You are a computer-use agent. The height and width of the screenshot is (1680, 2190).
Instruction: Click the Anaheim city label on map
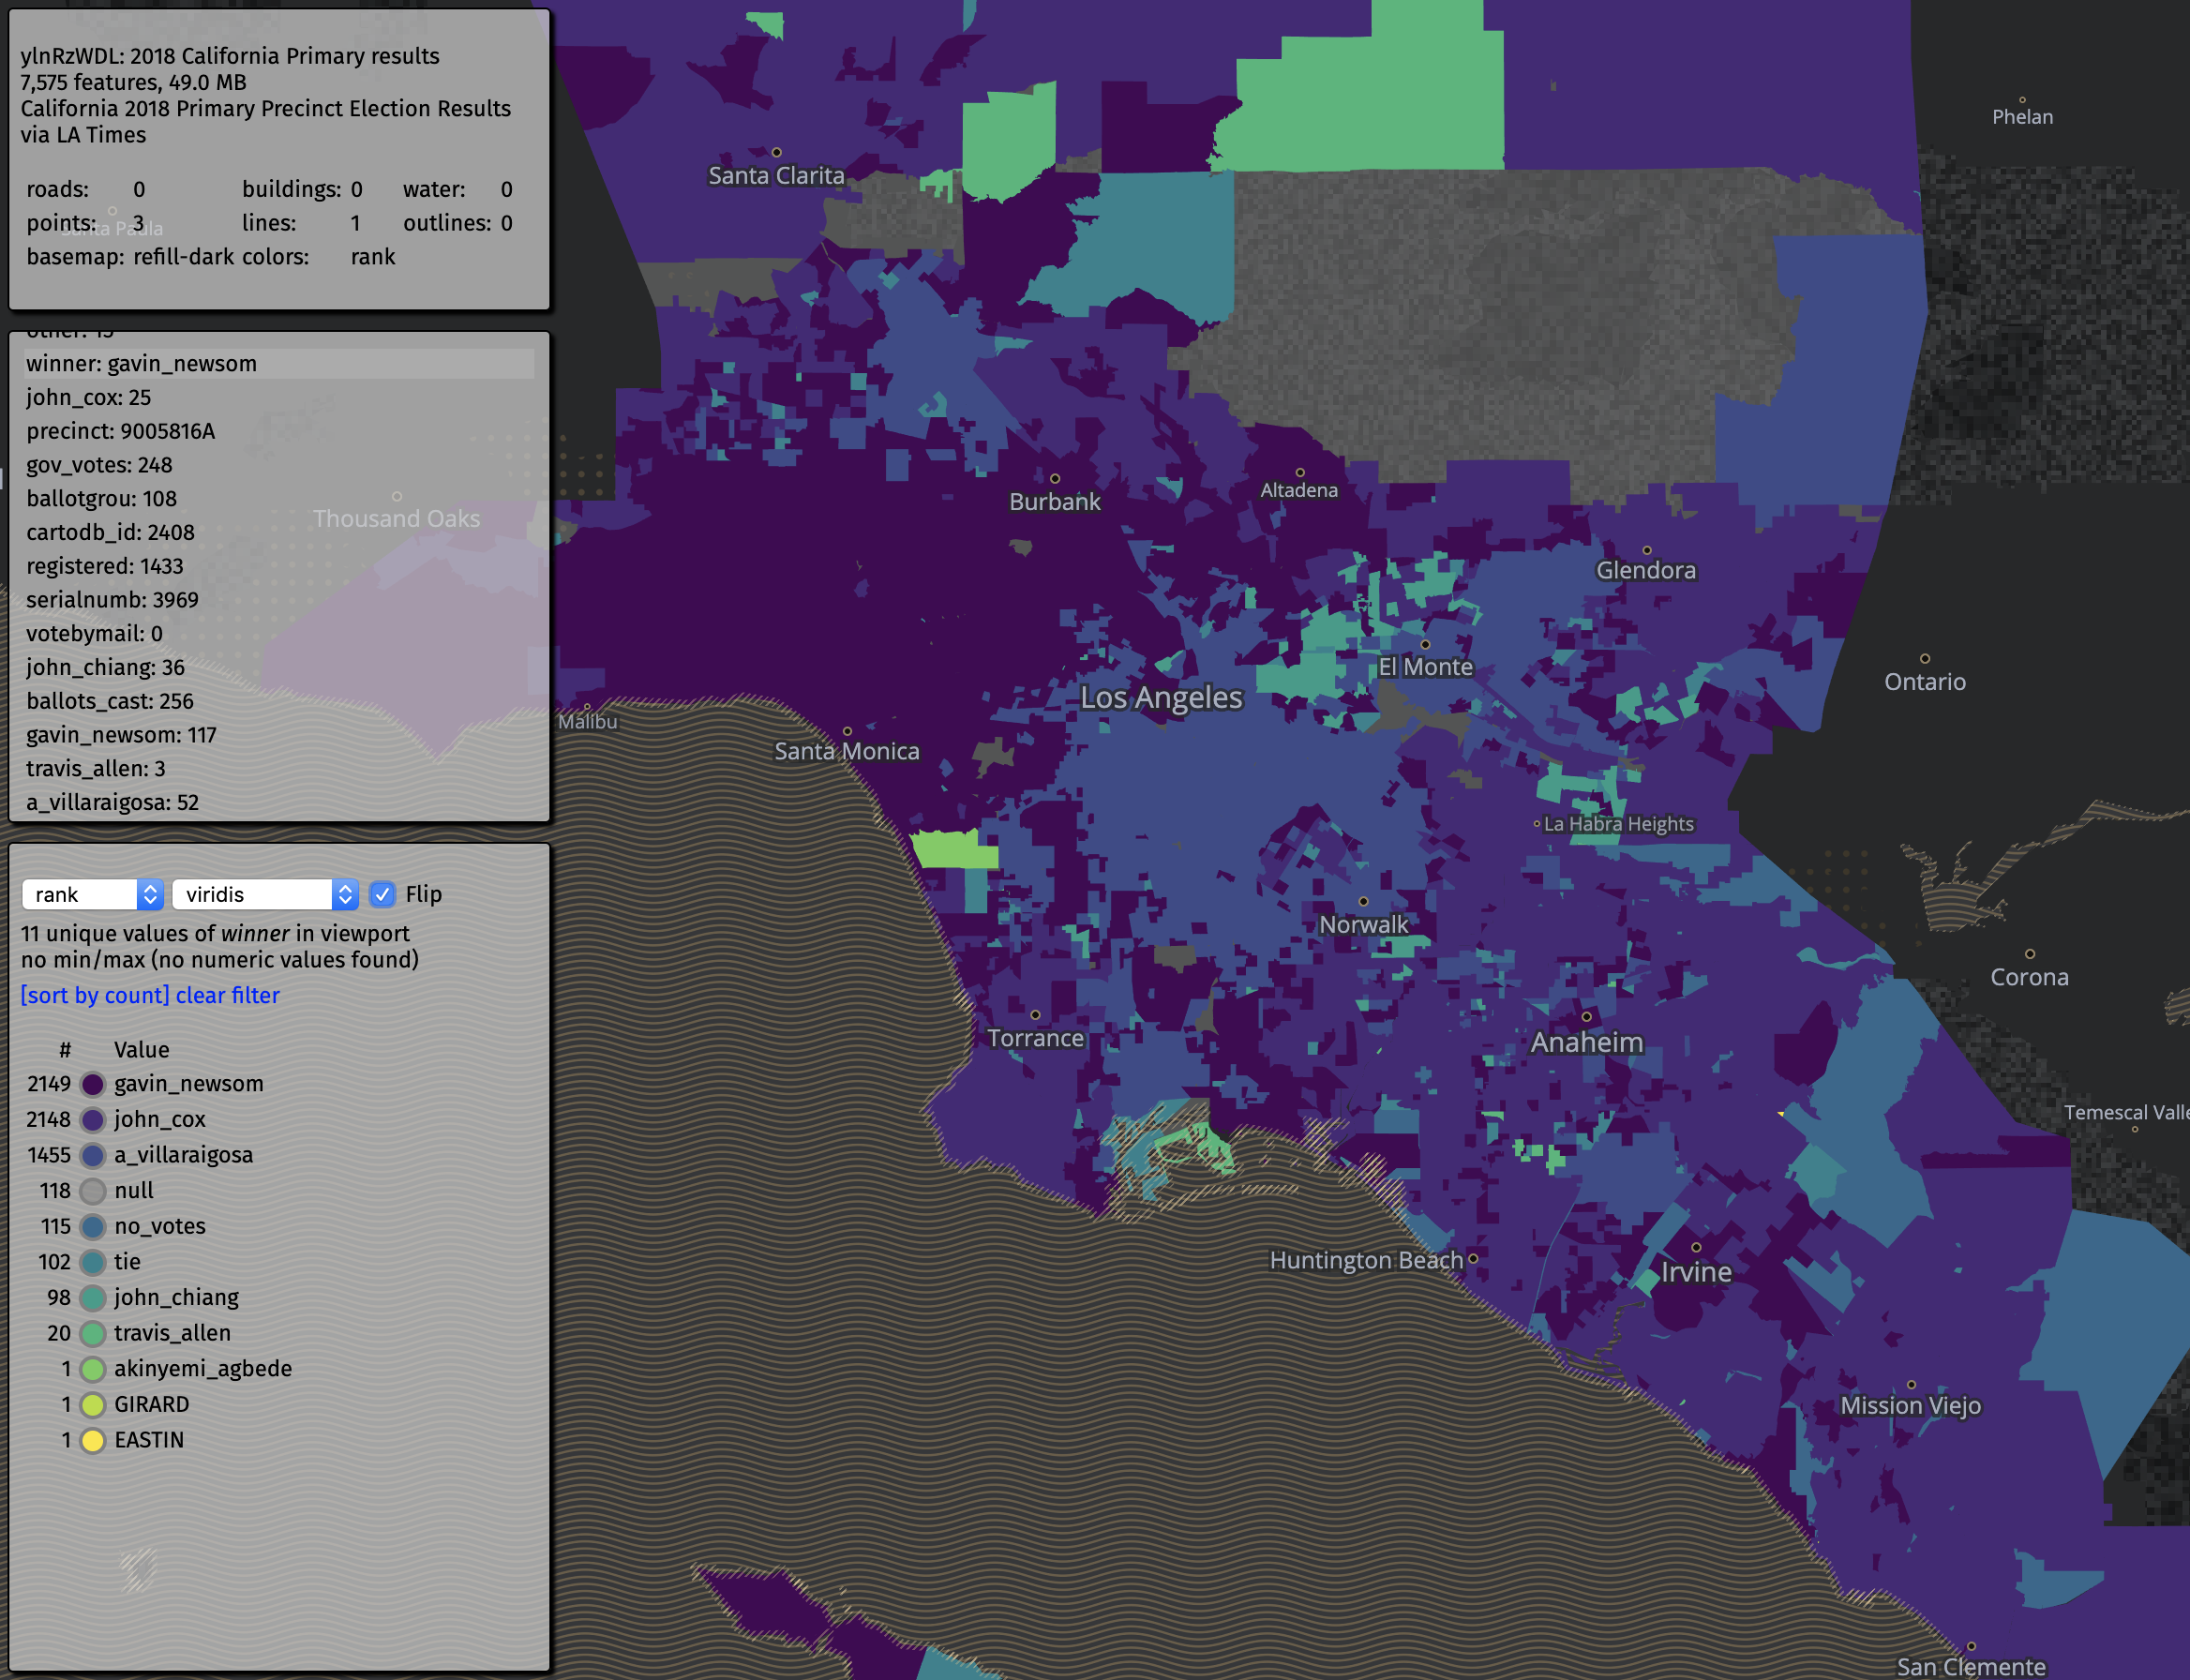(1587, 1042)
